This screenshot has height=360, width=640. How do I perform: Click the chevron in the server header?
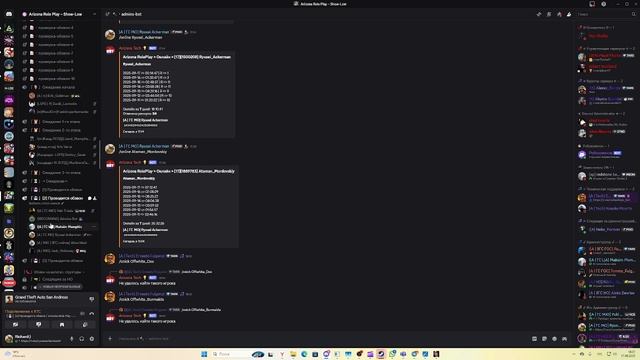(94, 14)
